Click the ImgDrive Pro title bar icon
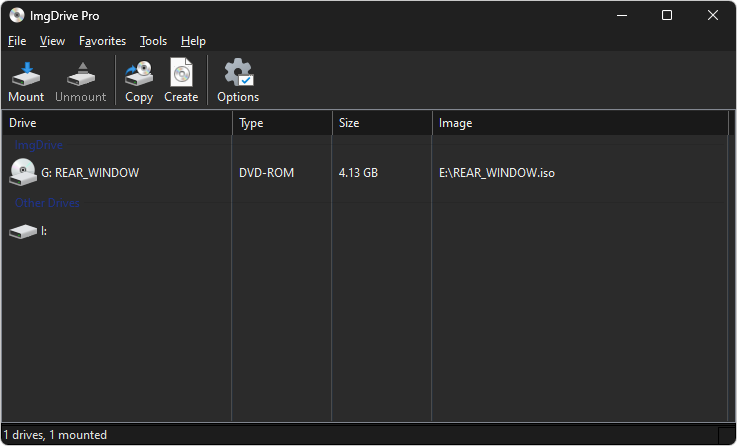 click(x=17, y=16)
